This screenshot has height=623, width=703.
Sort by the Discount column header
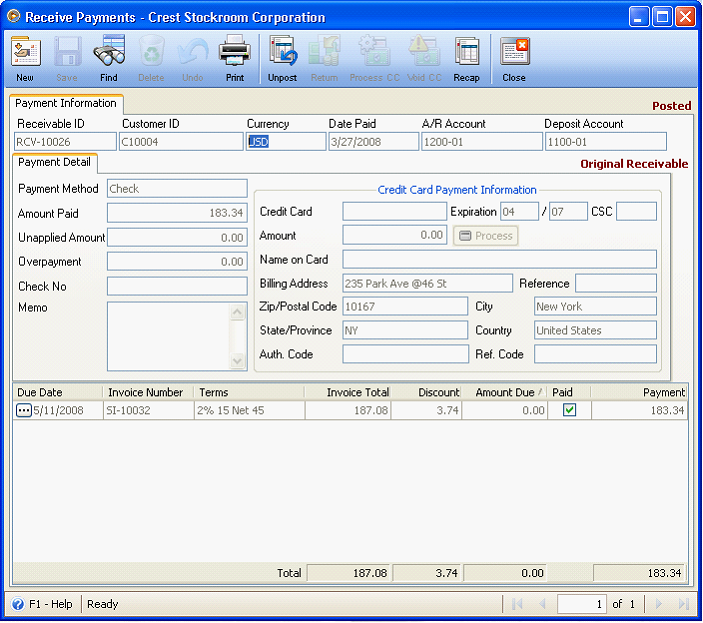(426, 392)
